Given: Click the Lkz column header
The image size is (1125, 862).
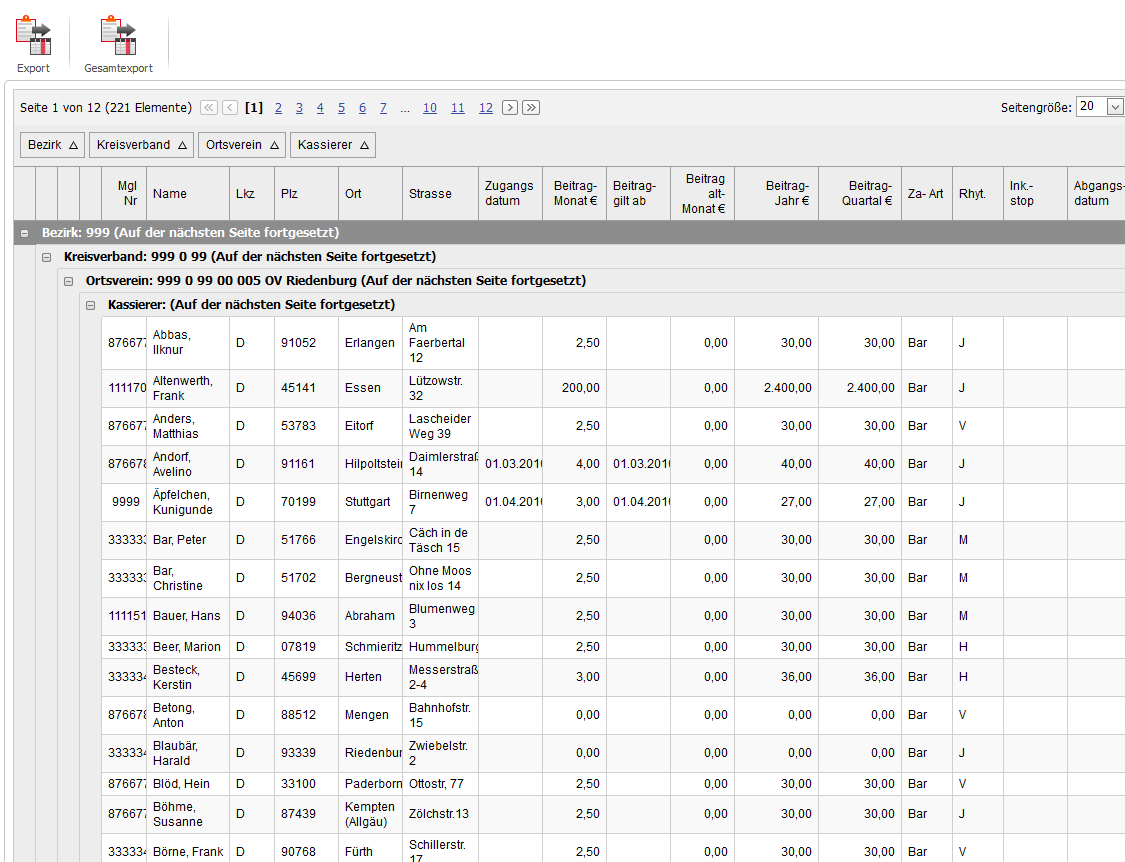Looking at the screenshot, I should [252, 194].
